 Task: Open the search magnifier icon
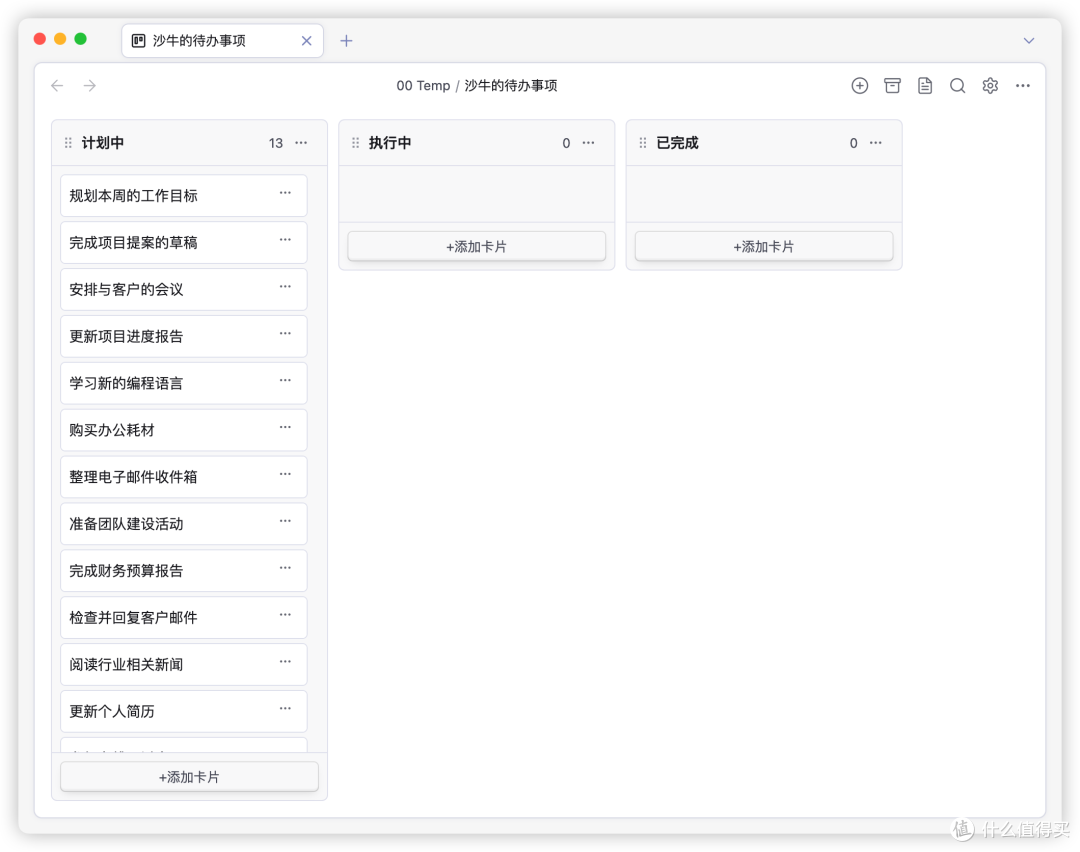957,86
